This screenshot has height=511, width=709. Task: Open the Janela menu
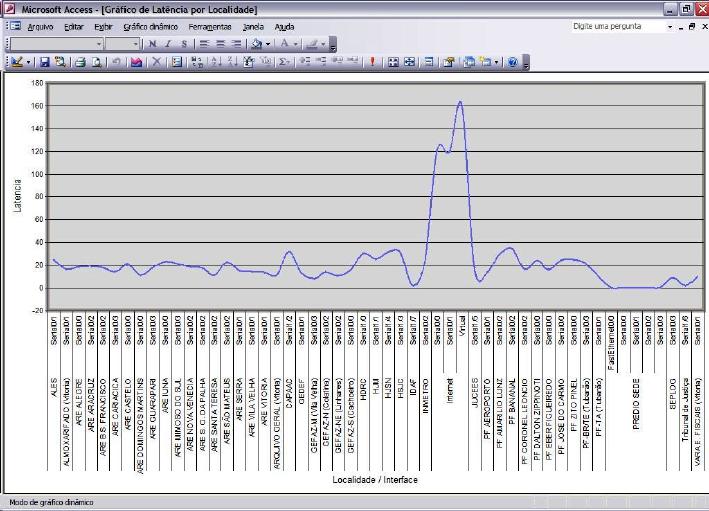point(253,27)
